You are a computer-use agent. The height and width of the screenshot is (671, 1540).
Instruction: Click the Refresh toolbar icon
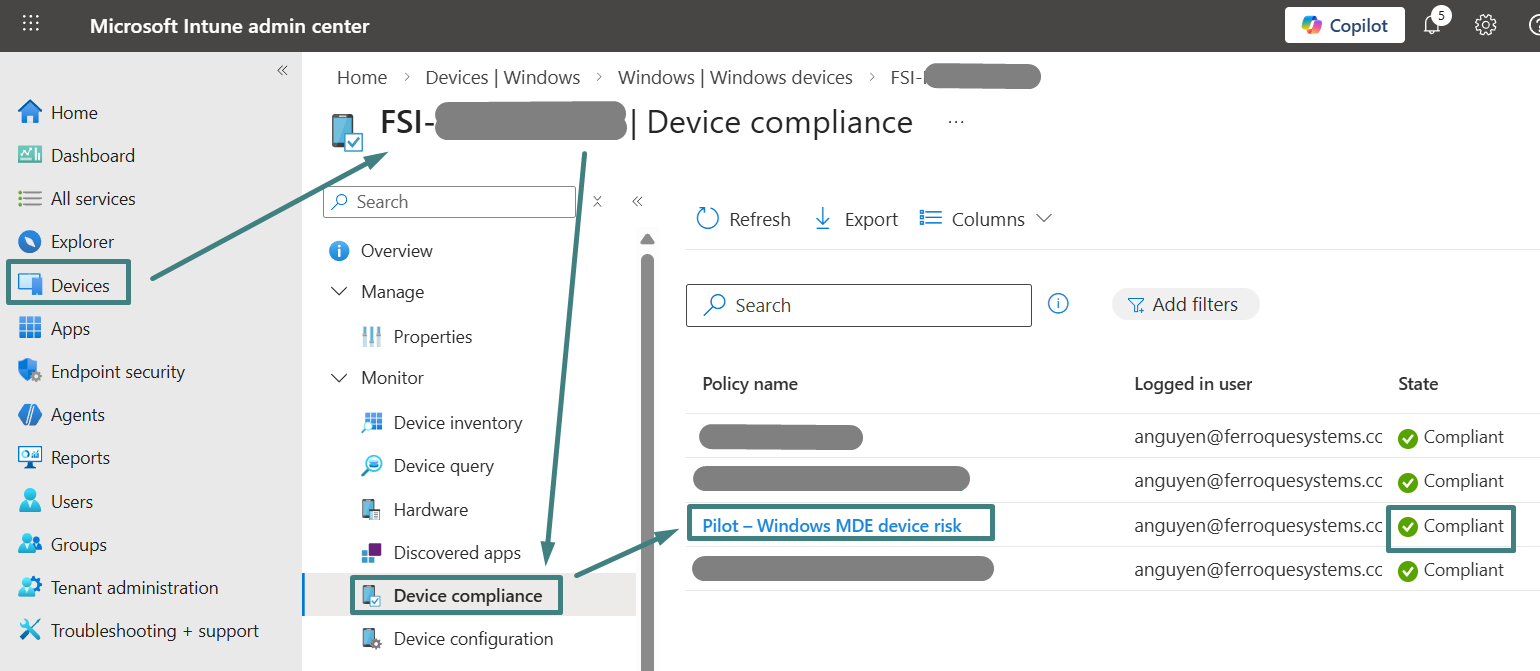(708, 219)
